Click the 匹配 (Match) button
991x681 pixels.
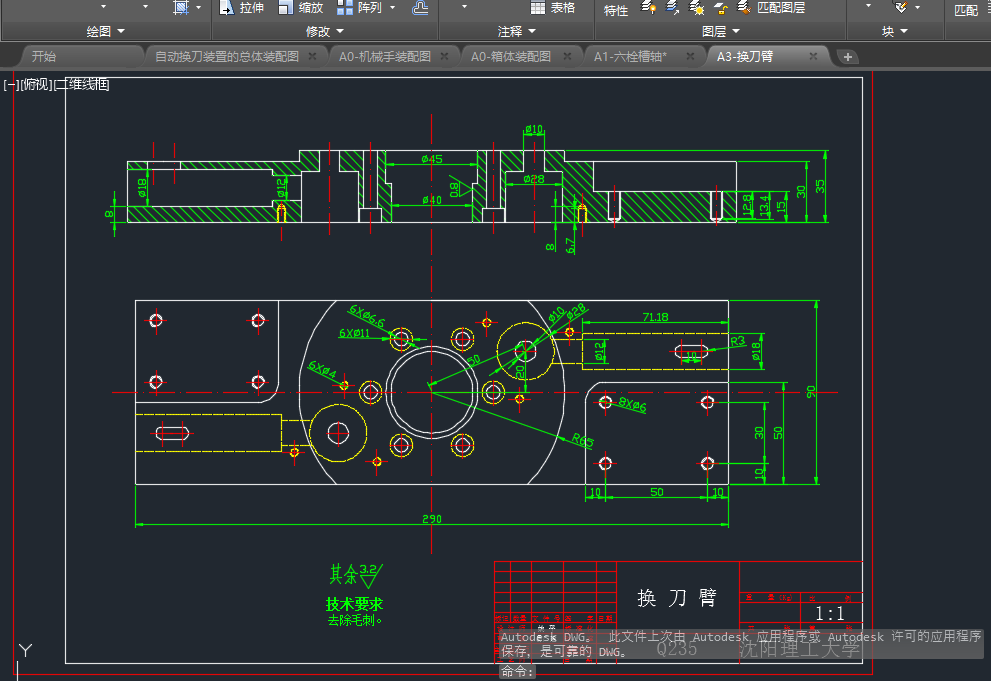click(x=966, y=11)
